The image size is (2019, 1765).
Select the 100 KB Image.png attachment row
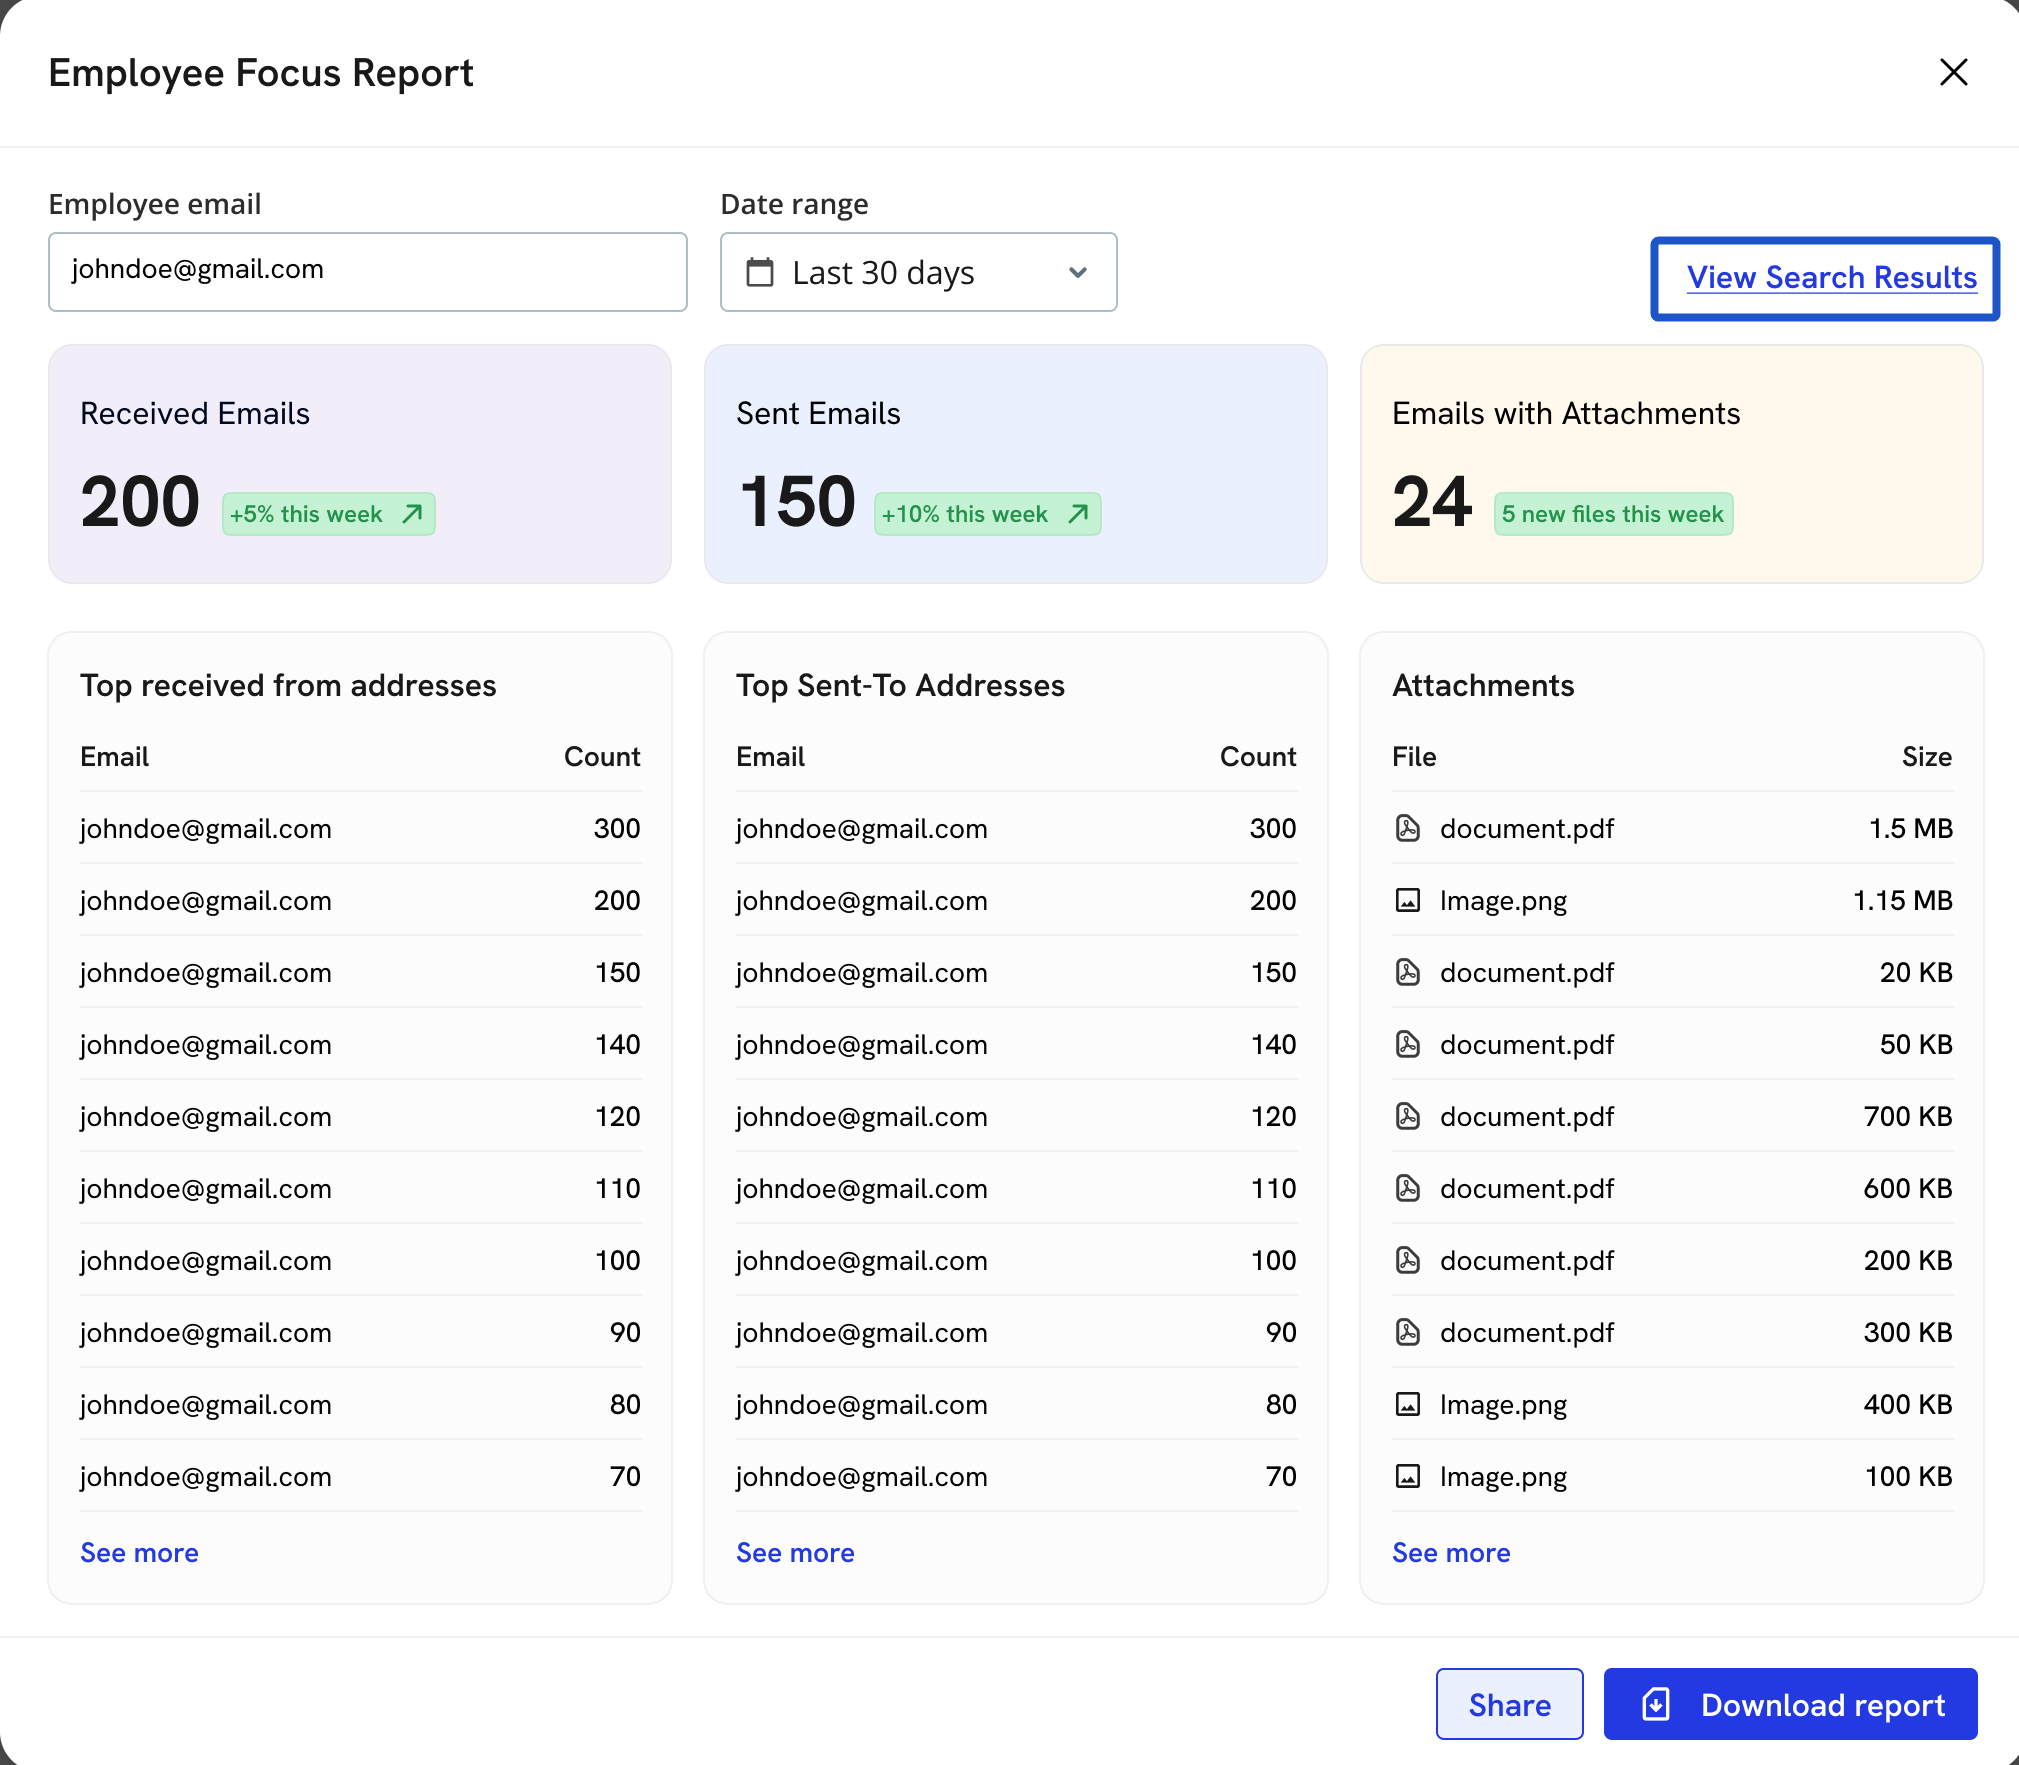tap(1670, 1476)
